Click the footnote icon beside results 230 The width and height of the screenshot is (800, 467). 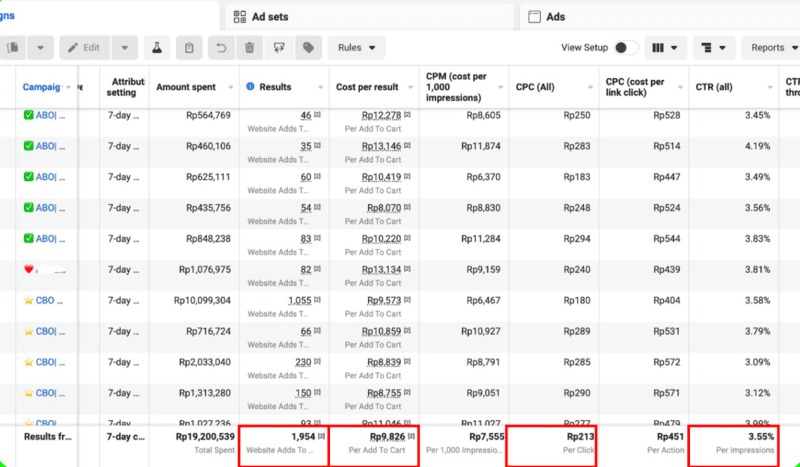coord(317,361)
